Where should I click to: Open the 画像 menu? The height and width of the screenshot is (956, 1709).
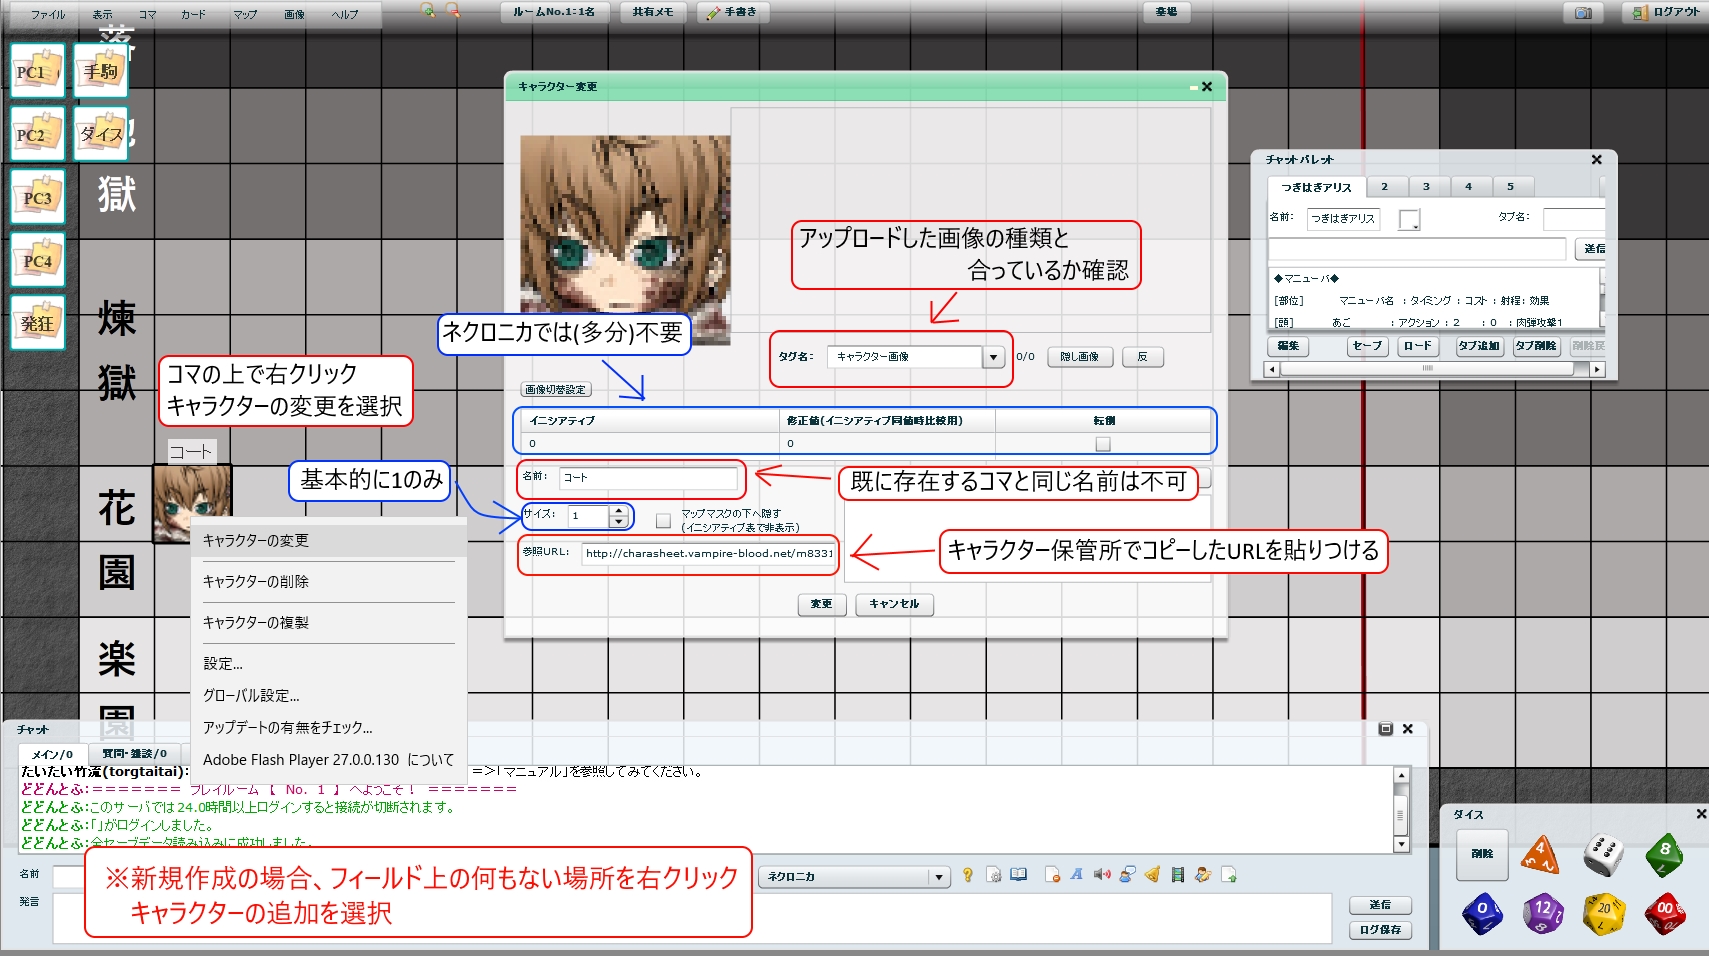(294, 15)
